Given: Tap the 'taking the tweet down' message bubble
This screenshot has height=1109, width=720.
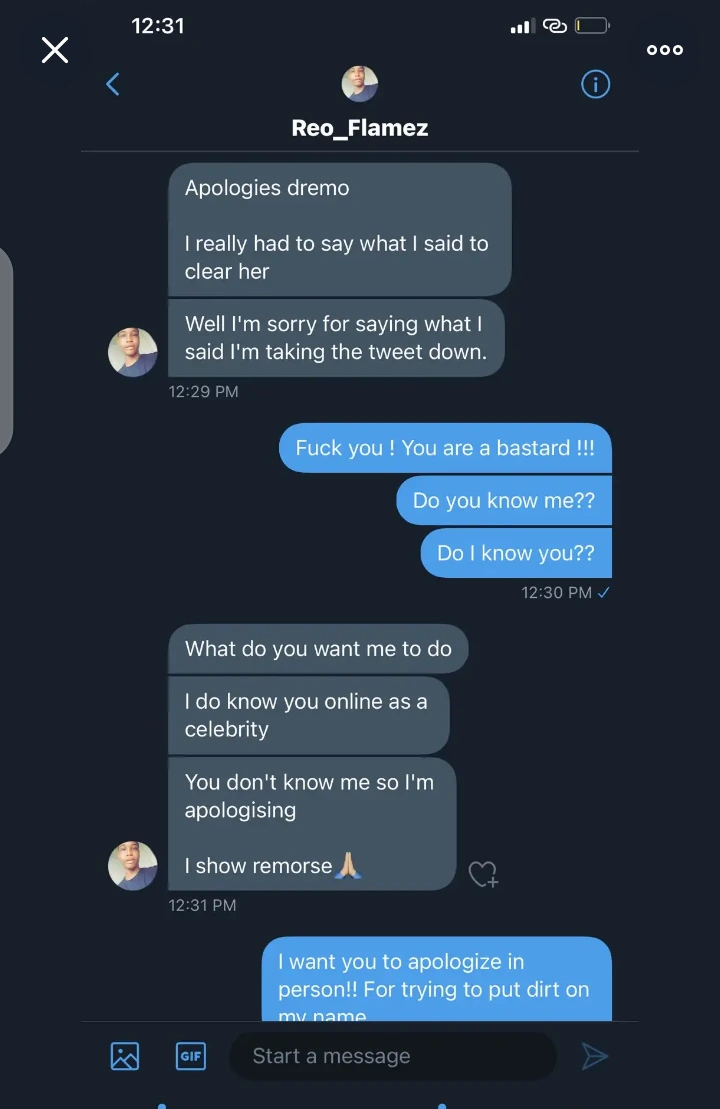Looking at the screenshot, I should 335,338.
